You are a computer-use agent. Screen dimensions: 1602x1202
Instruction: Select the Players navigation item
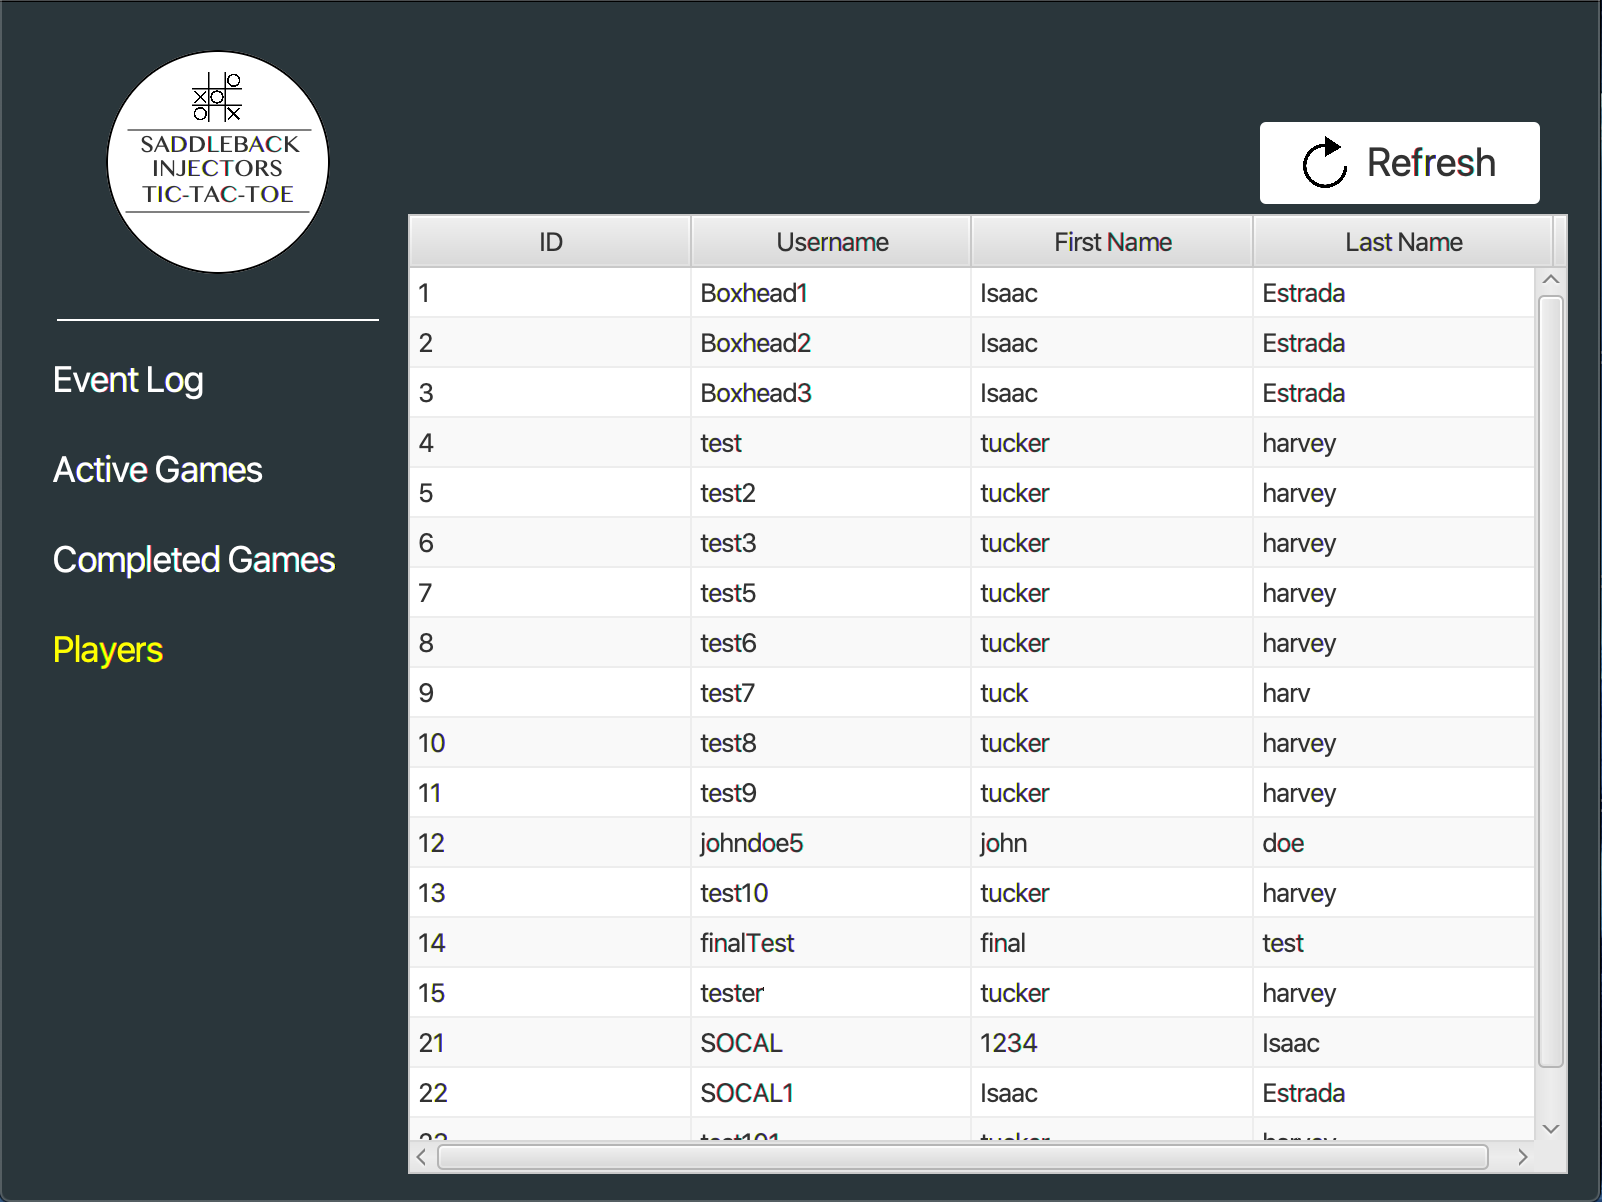[107, 650]
